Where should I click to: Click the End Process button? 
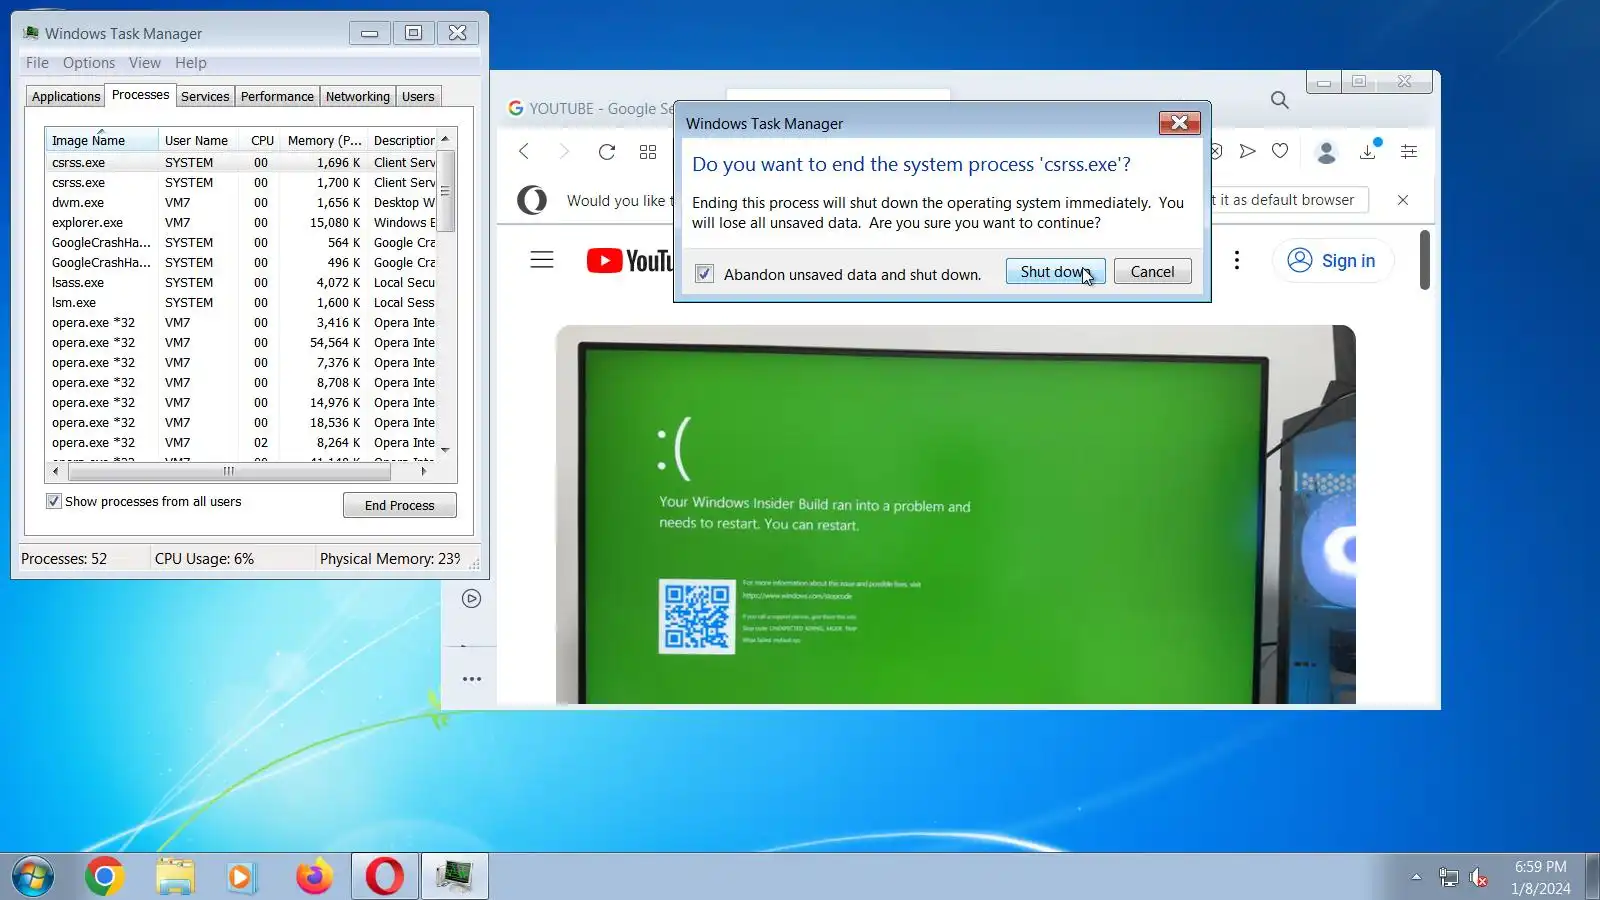click(400, 505)
